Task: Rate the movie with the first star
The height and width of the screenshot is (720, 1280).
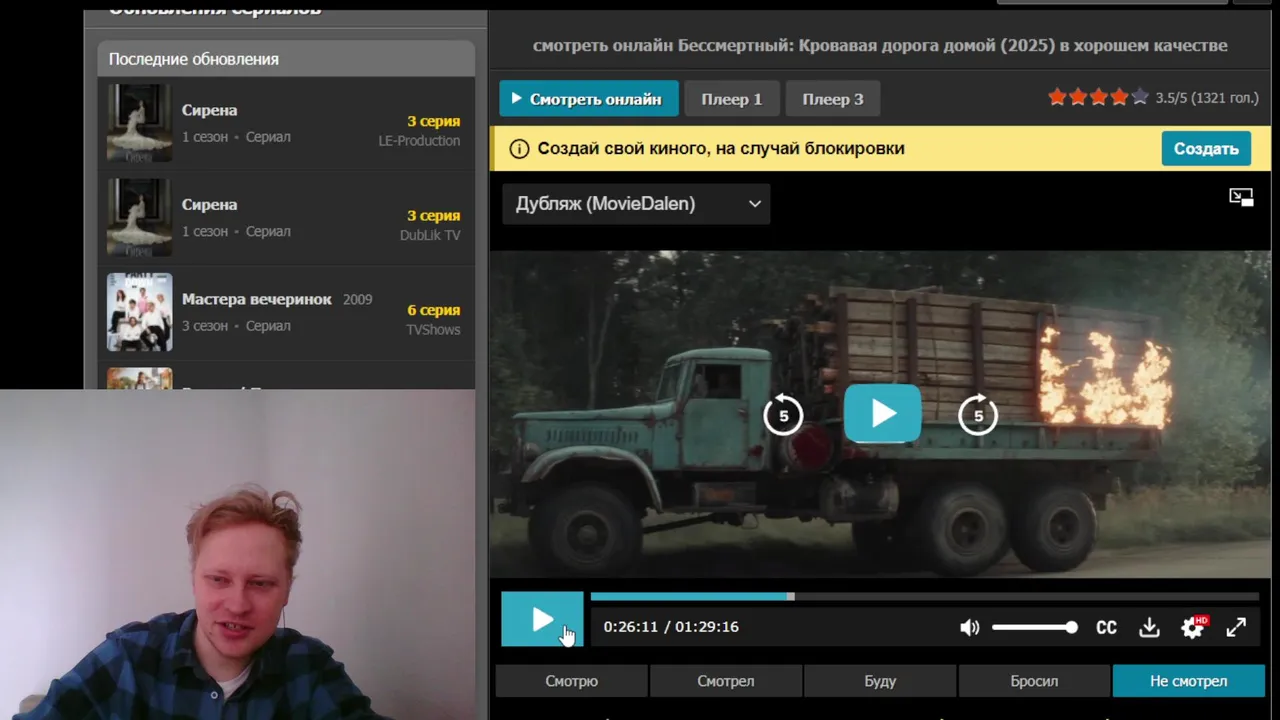Action: pyautogui.click(x=1057, y=97)
